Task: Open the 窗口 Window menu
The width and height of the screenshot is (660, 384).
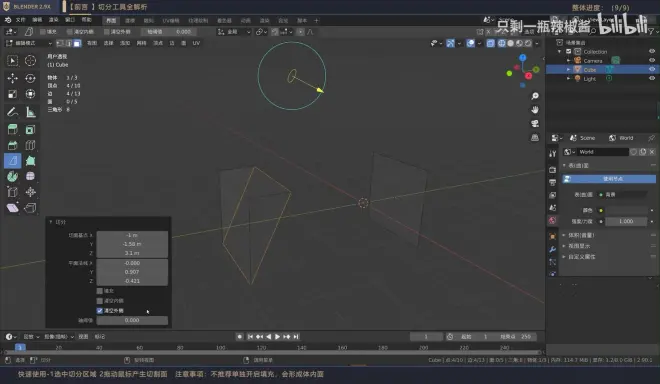Action: pyautogui.click(x=70, y=20)
